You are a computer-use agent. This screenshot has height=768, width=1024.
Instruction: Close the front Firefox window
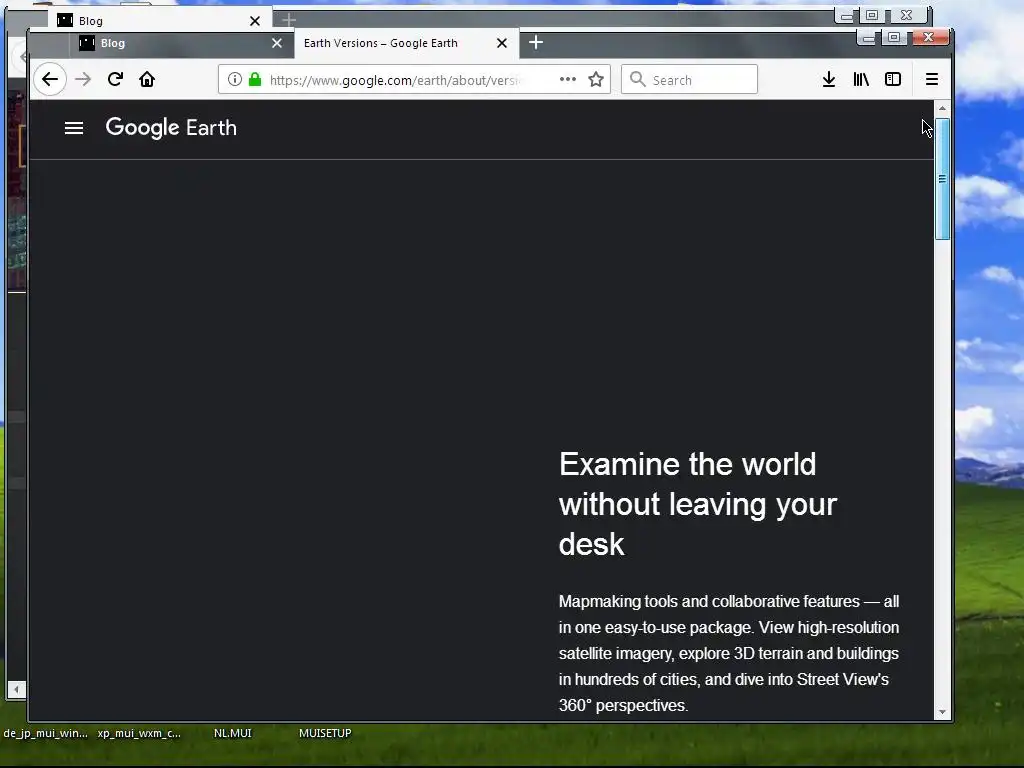(x=929, y=37)
